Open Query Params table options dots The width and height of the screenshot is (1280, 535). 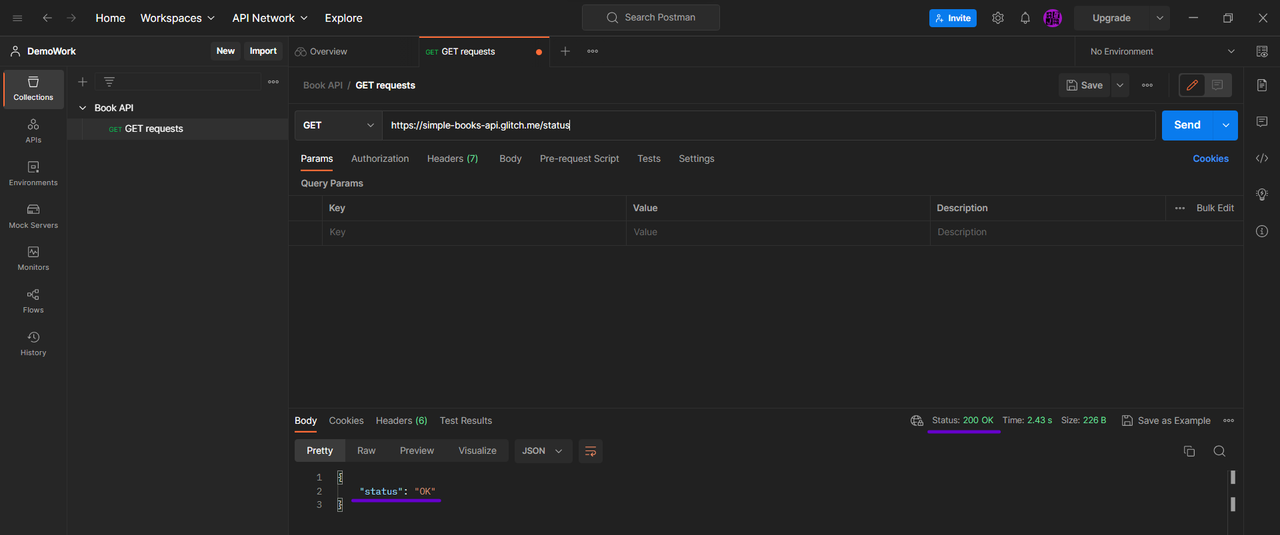[x=1181, y=208]
